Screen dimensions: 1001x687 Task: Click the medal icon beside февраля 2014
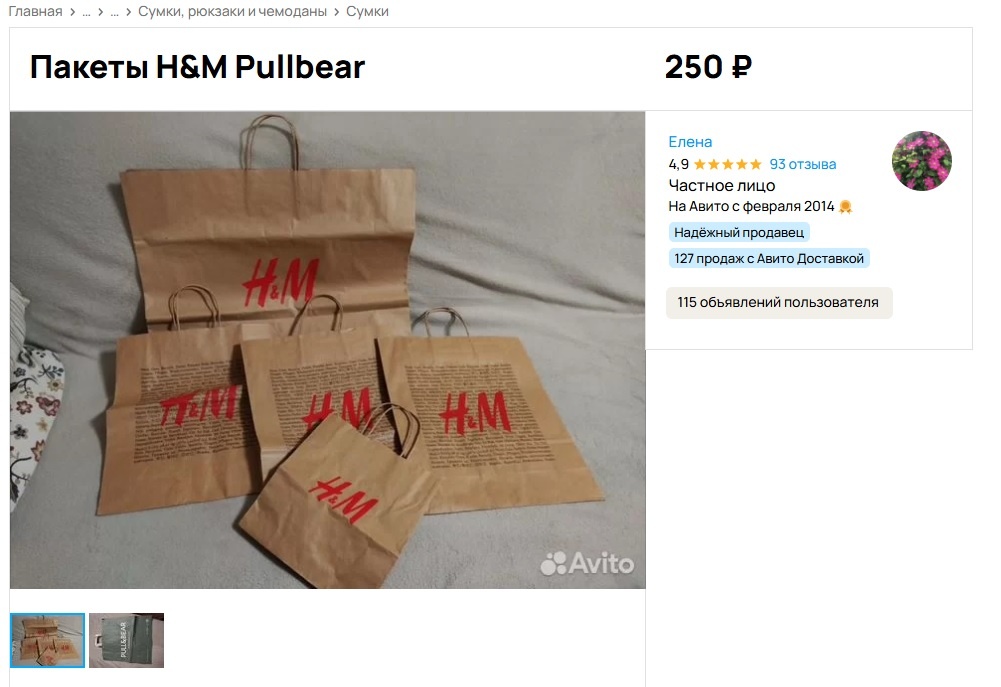coord(845,206)
